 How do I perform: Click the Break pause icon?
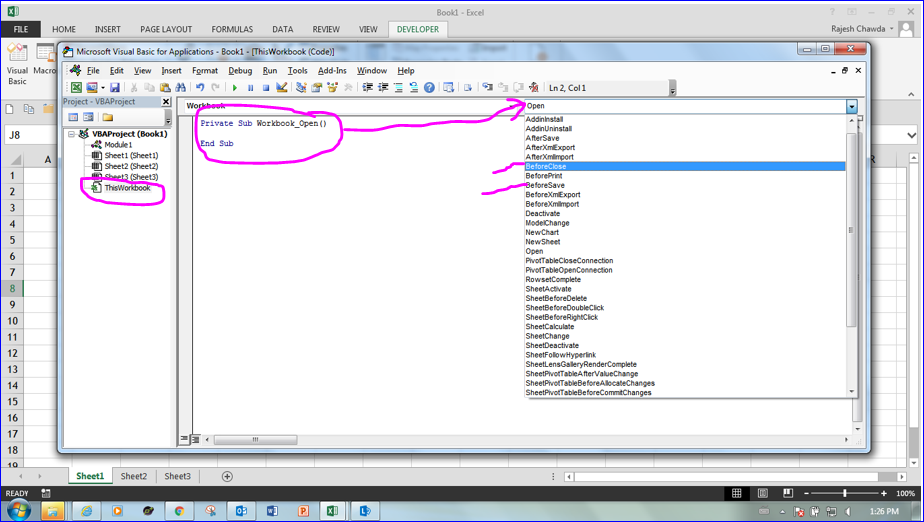[x=250, y=88]
